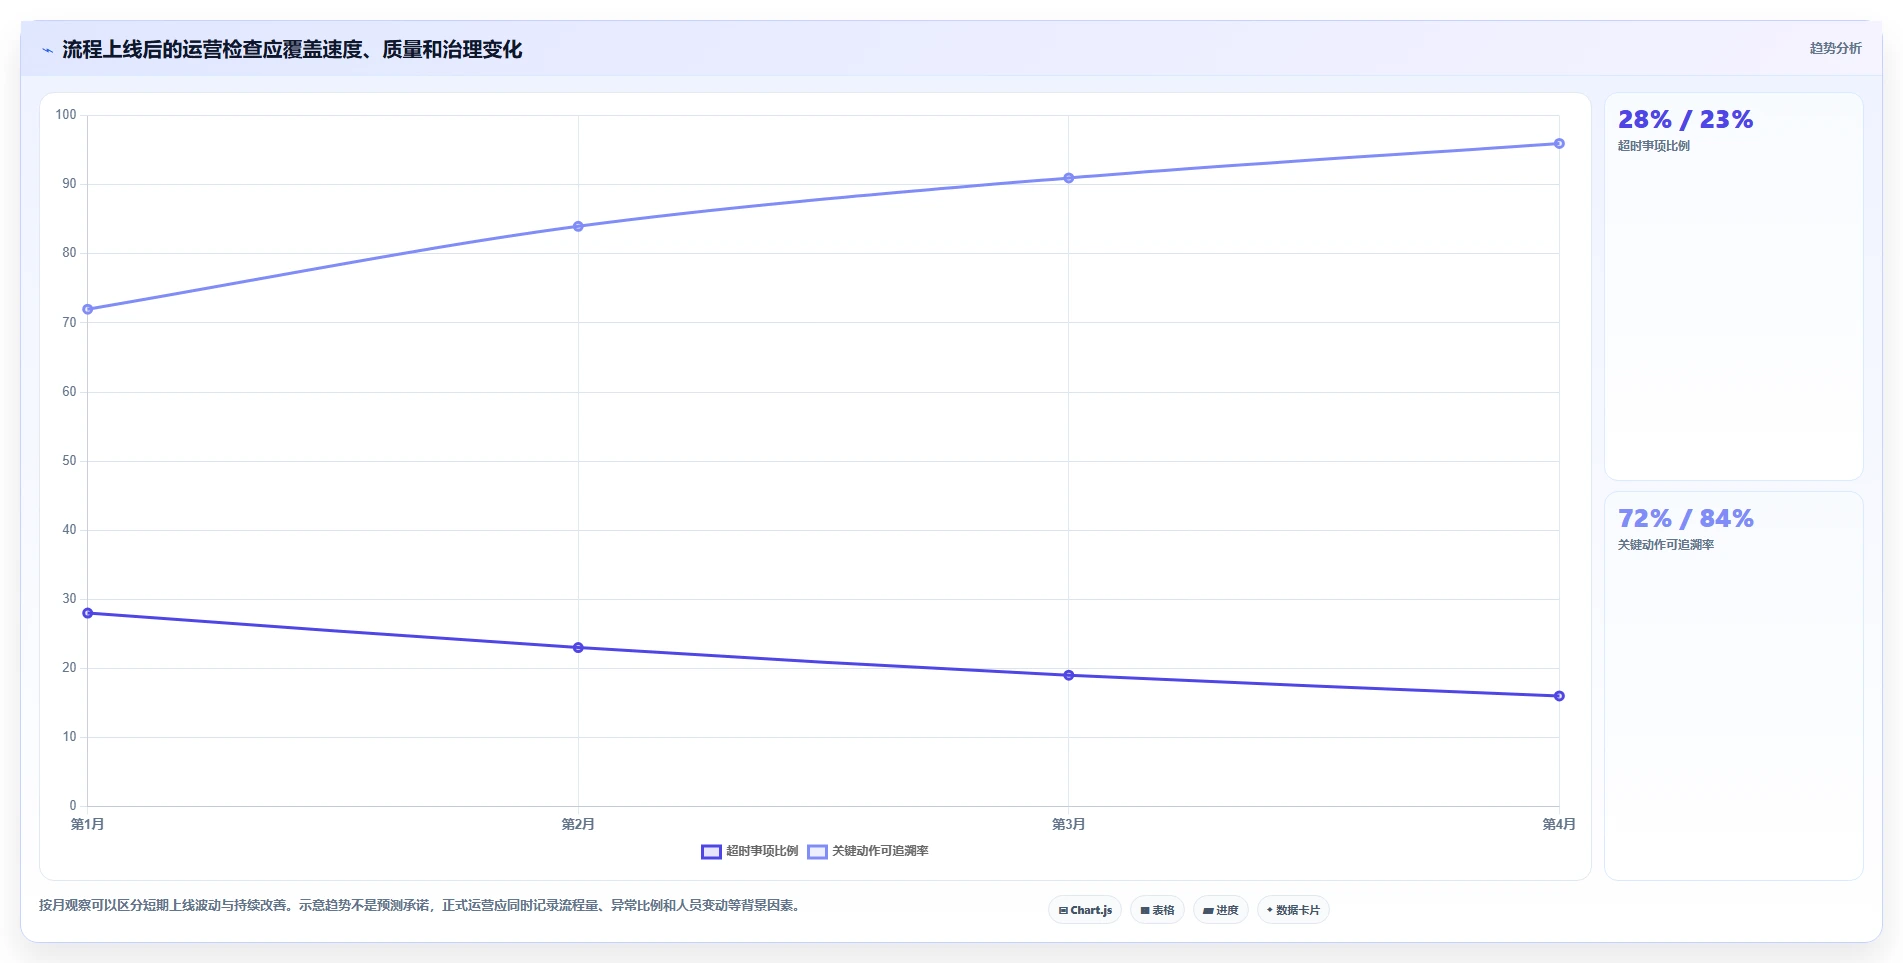Screen dimensions: 1903x963
Task: Click the 超时事项比例 caption in the stat card
Action: pos(1654,146)
